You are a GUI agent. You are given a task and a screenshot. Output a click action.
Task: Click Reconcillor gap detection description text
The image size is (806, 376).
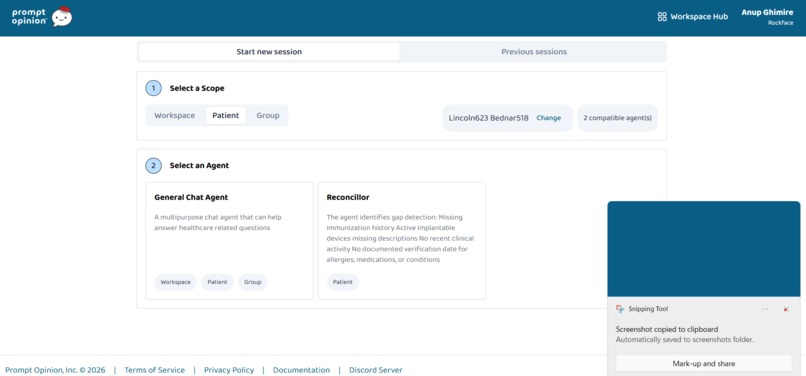click(400, 239)
